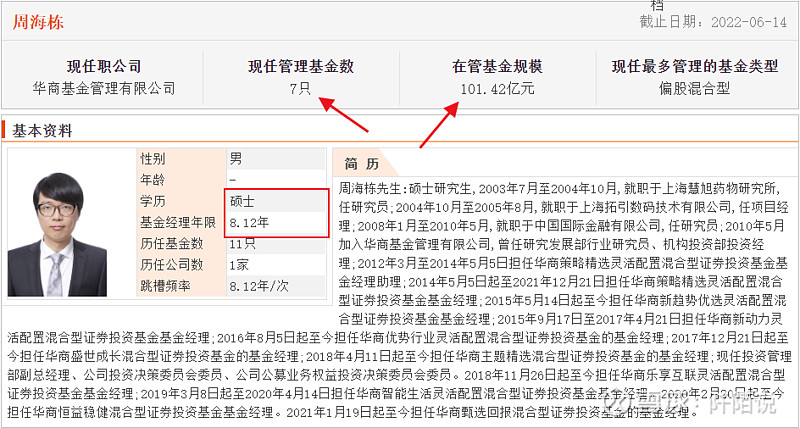Click the resume line mentioning 上海拓引数码技术有限公司
This screenshot has height=428, width=800.
(x=564, y=207)
